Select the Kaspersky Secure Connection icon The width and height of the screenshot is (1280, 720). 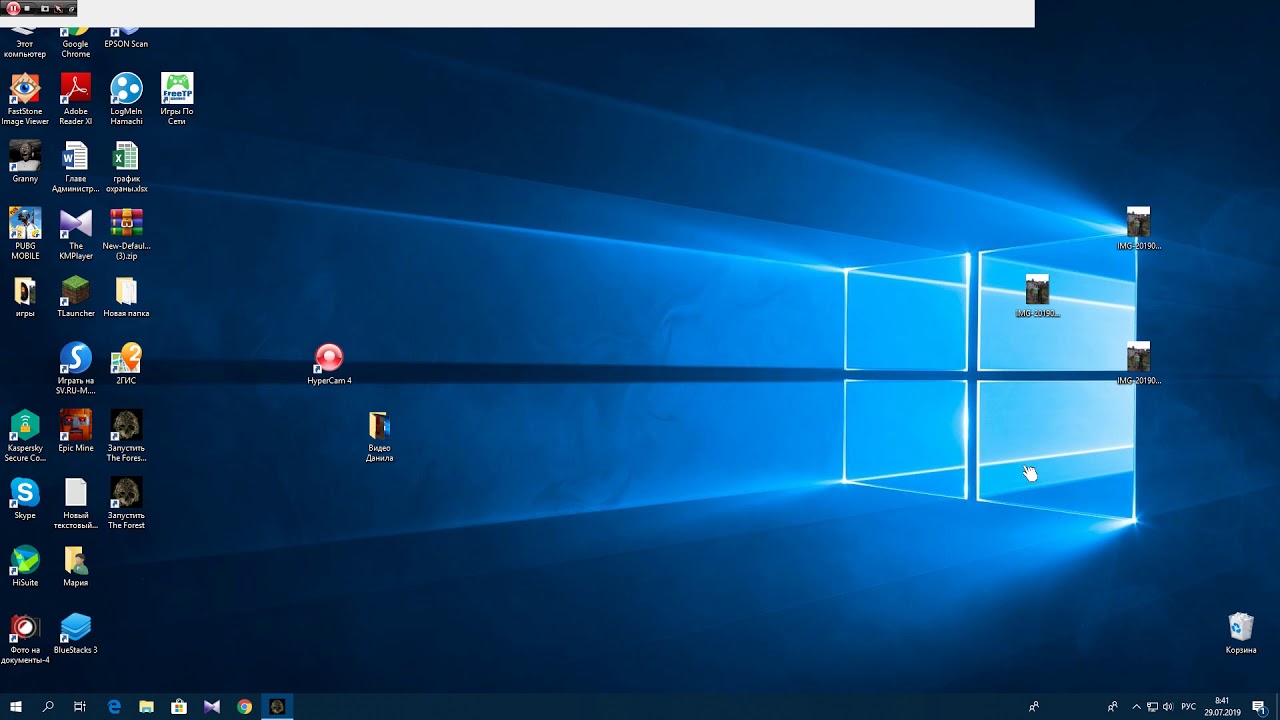[x=25, y=436]
